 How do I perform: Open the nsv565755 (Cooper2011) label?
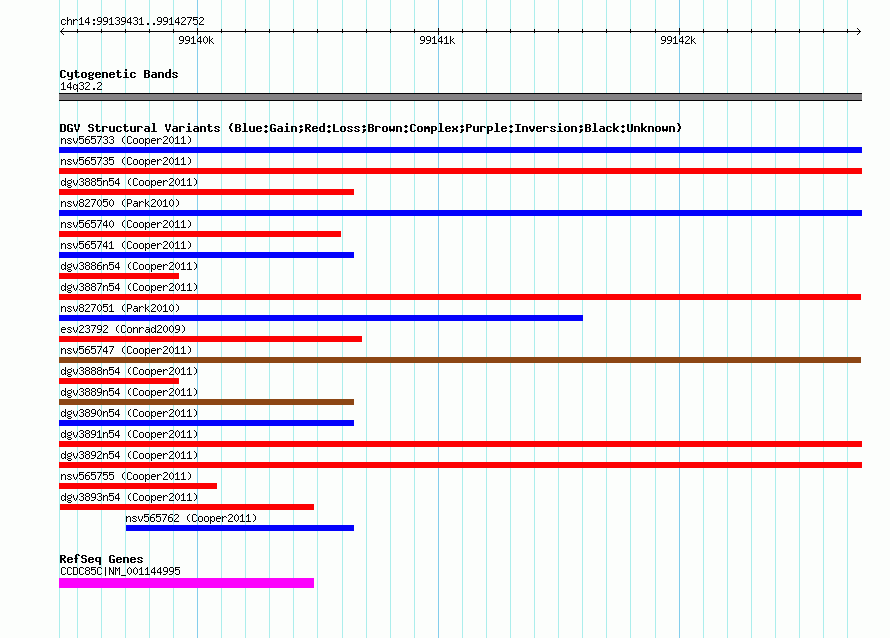point(126,476)
